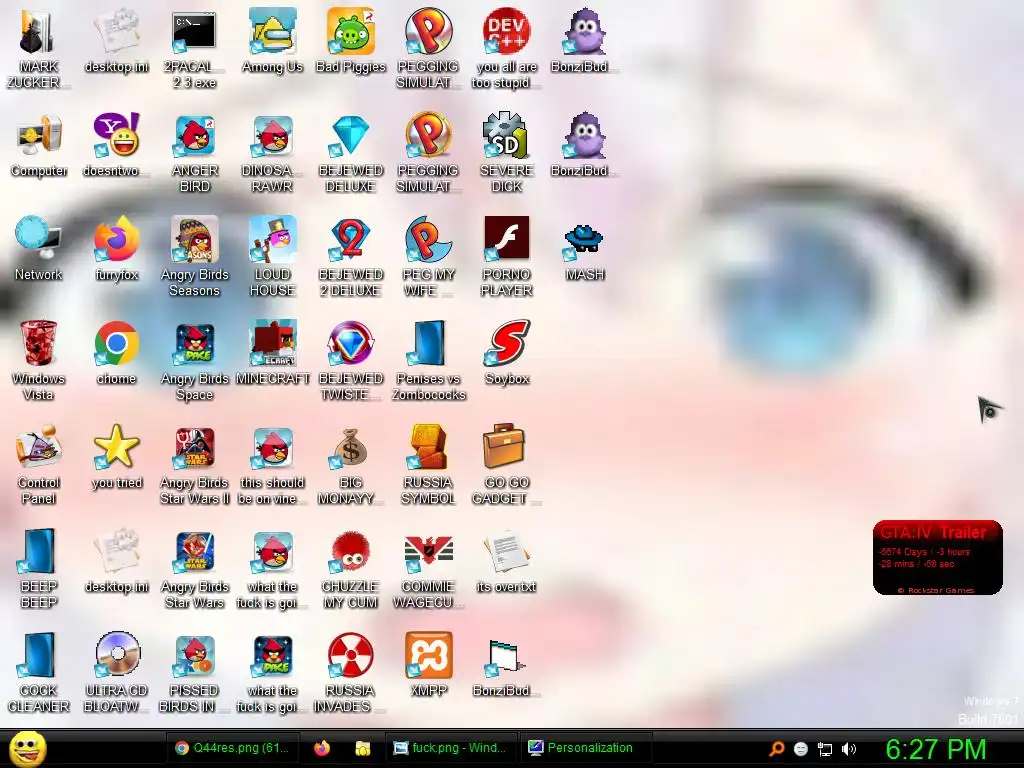The height and width of the screenshot is (768, 1024).
Task: Switch to the Q44res.png Chrome taskbar window
Action: click(233, 748)
